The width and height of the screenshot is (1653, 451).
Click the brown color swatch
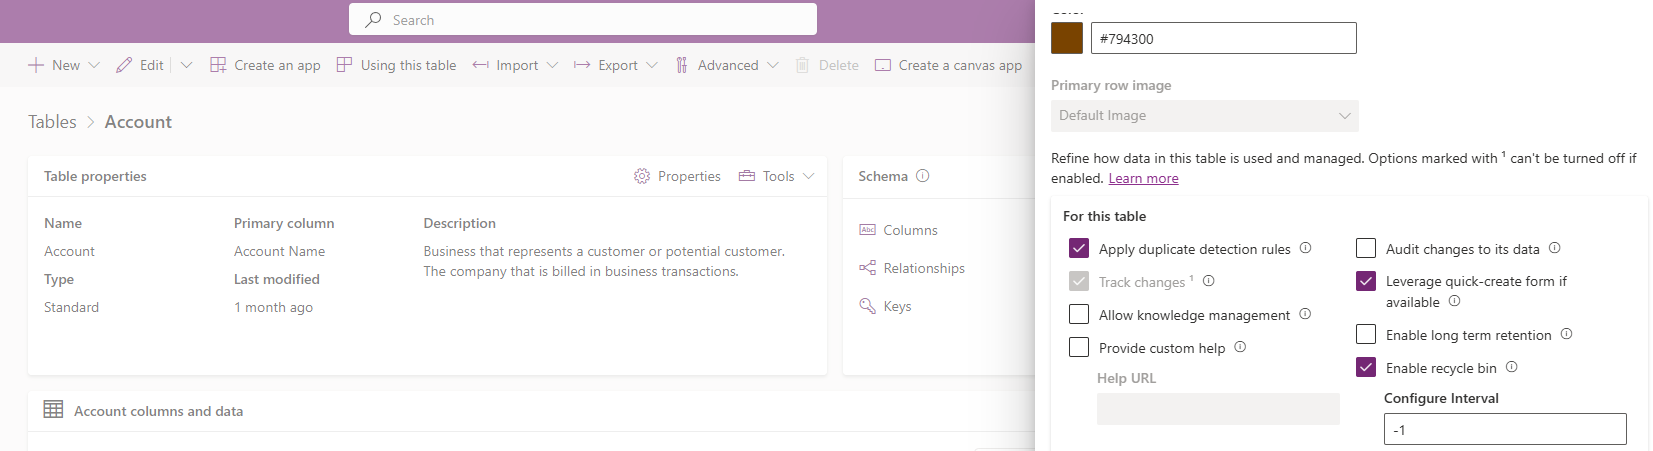click(x=1067, y=38)
